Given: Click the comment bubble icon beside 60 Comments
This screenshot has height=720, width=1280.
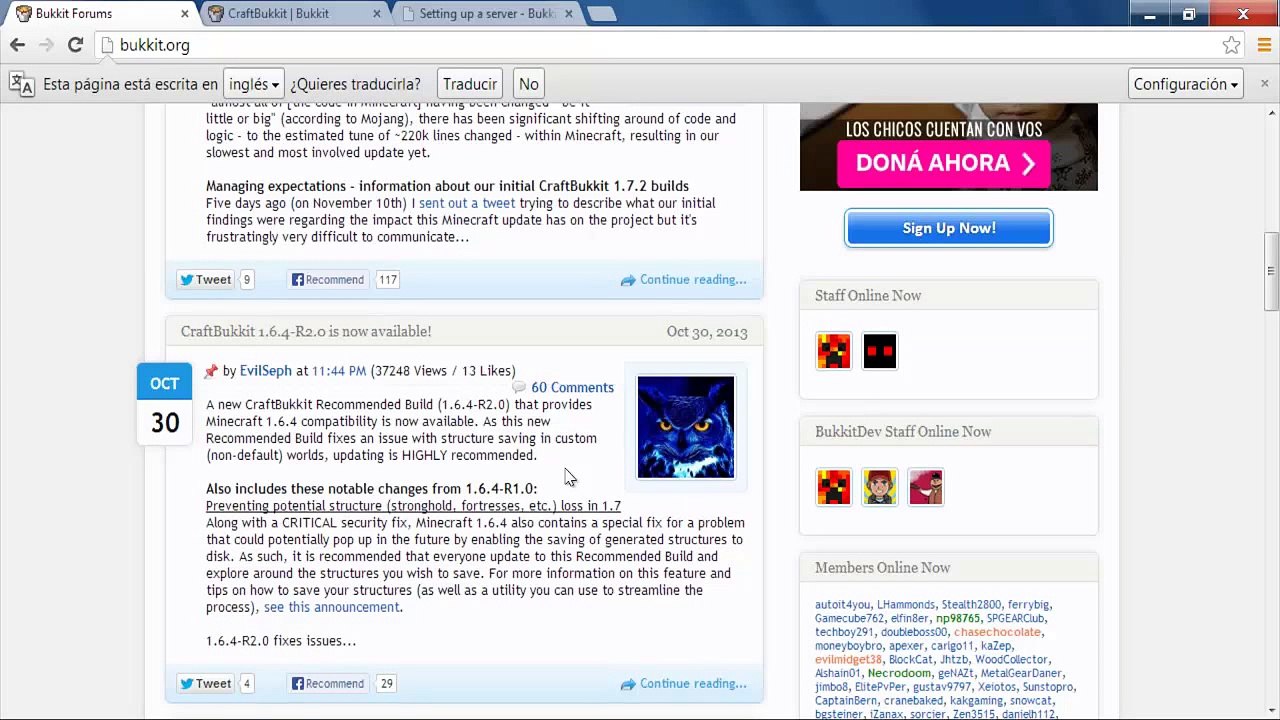Looking at the screenshot, I should coord(518,387).
